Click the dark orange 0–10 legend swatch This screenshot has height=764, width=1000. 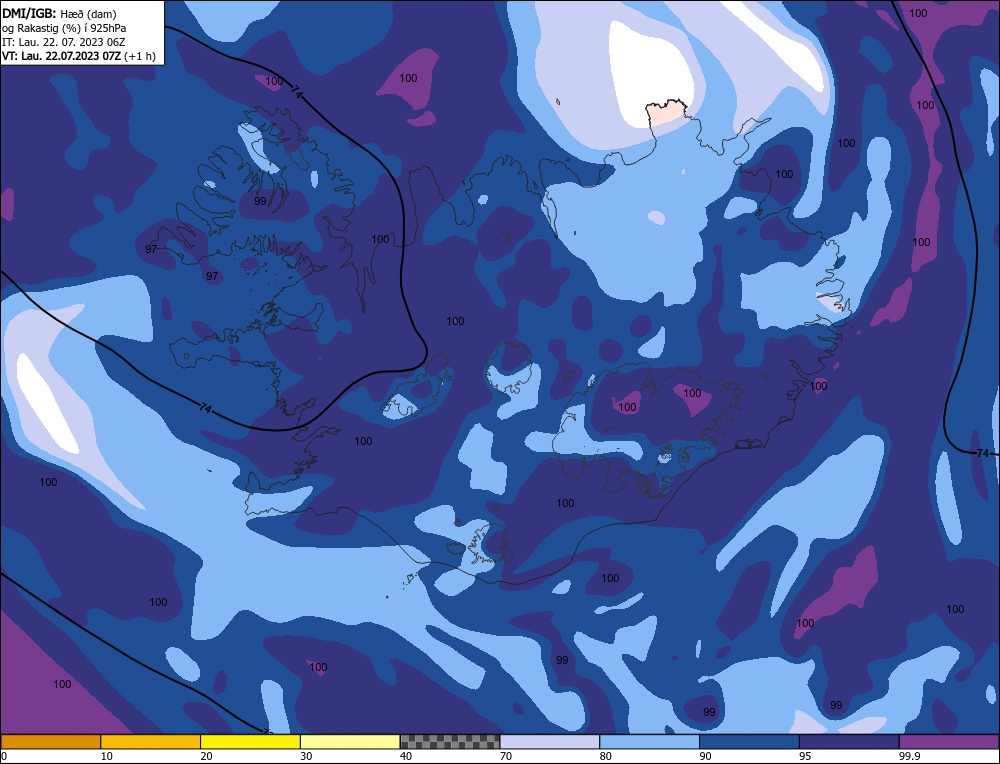50,741
